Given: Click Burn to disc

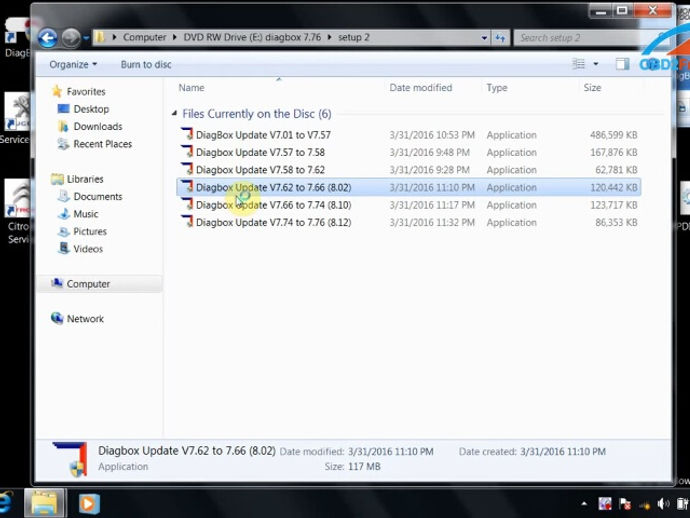Looking at the screenshot, I should click(146, 65).
